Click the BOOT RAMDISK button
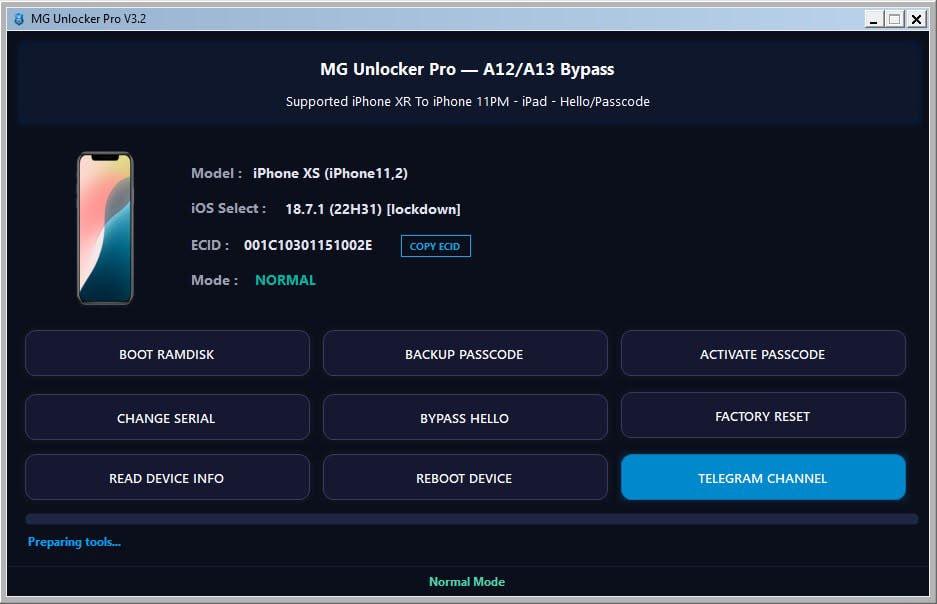937x604 pixels. 167,354
